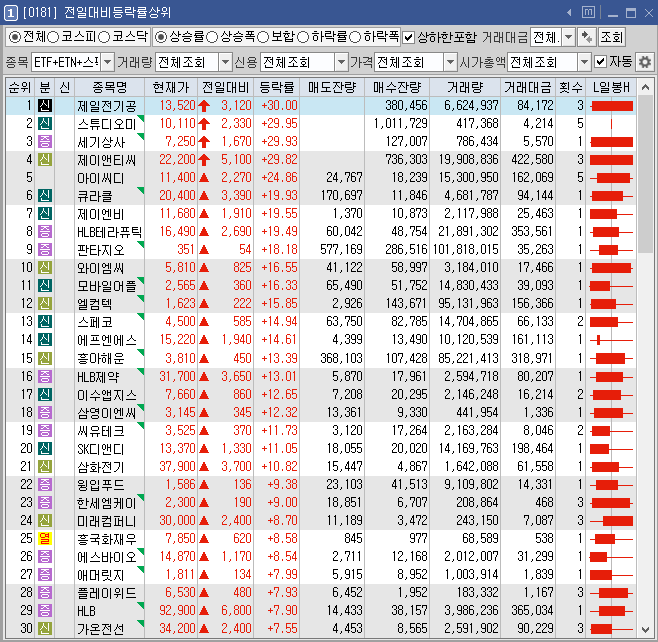Click the up triangle icon for 아이씨디
This screenshot has width=658, height=642.
coord(204,177)
